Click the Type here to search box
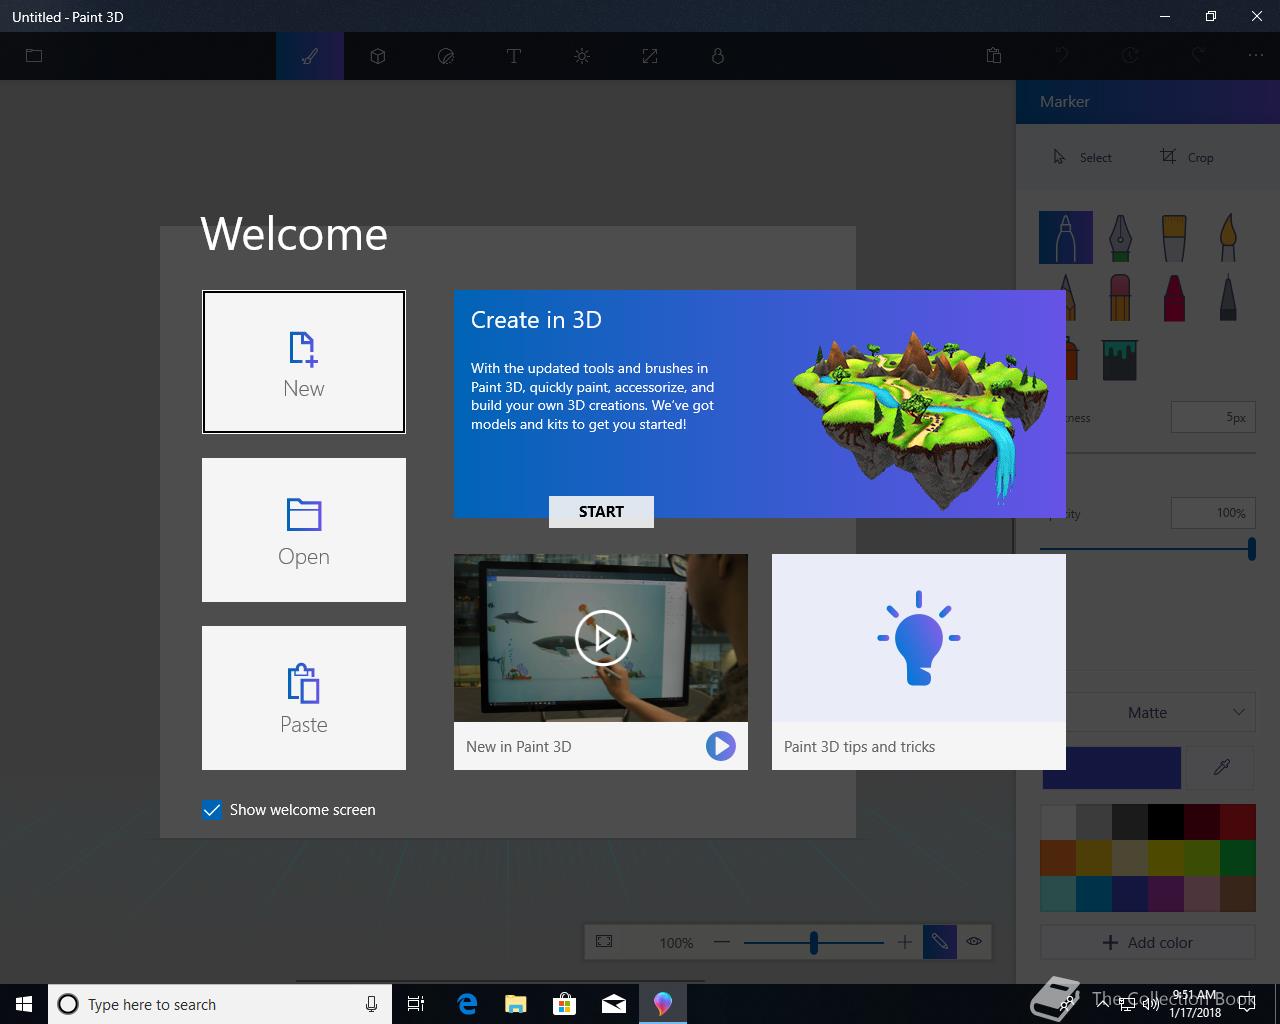Screen dimensions: 1280x1024 [219, 1004]
